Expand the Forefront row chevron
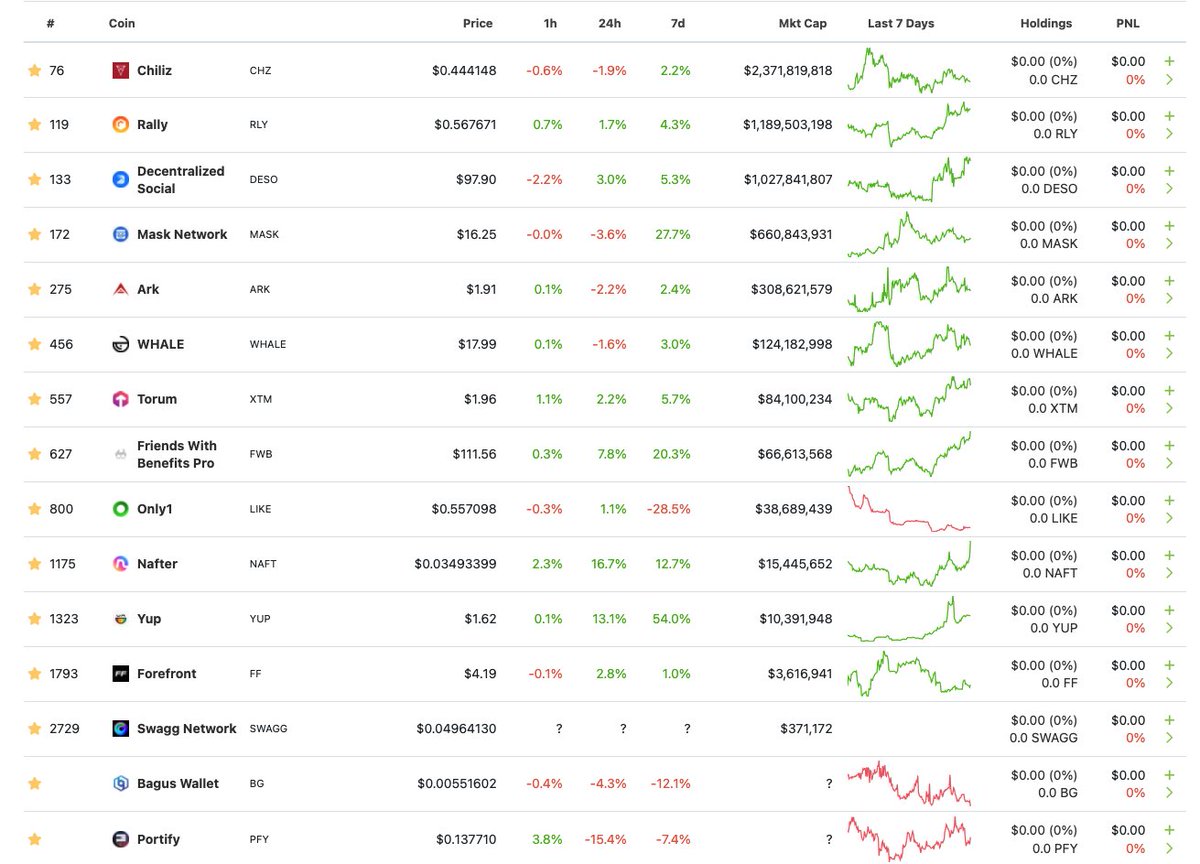The width and height of the screenshot is (1200, 864). [1169, 684]
